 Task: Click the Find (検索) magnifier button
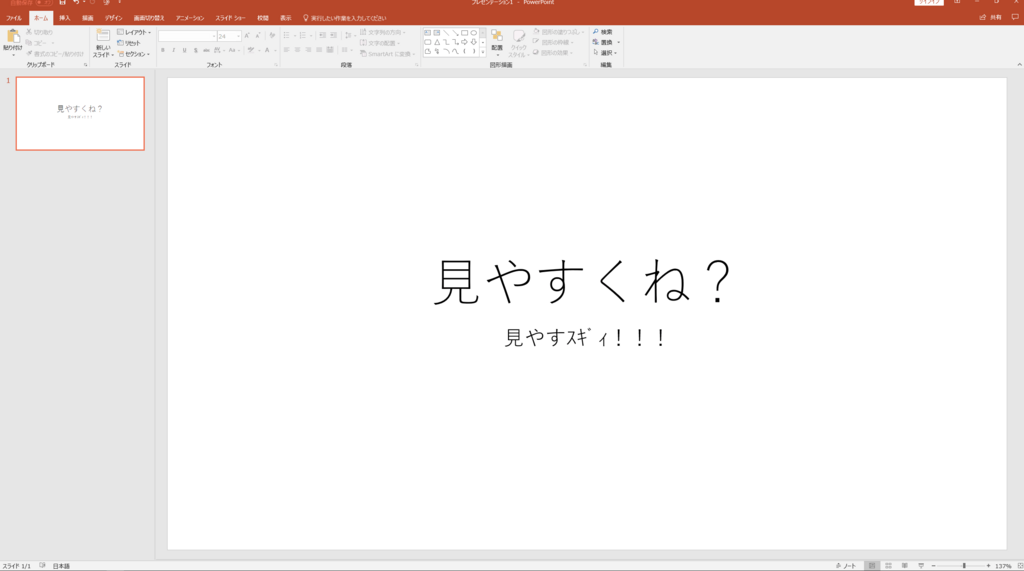click(x=602, y=31)
